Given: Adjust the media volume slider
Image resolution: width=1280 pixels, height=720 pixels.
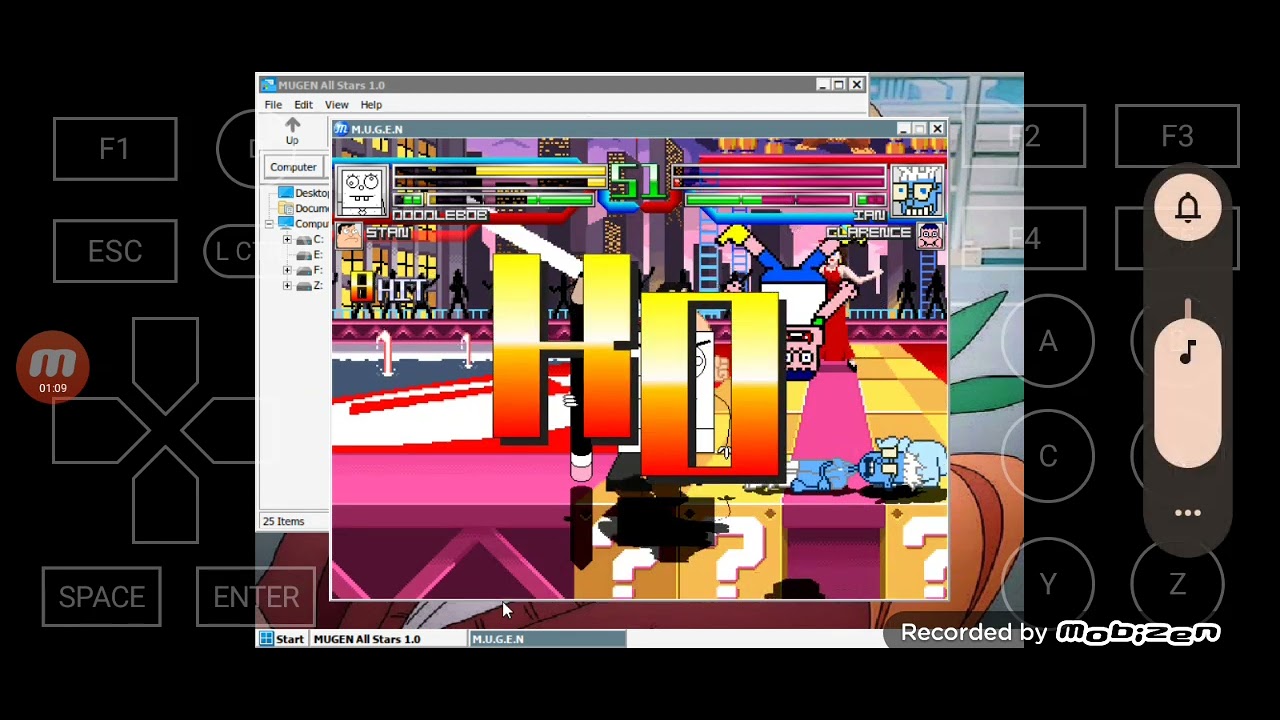Looking at the screenshot, I should 1188,384.
